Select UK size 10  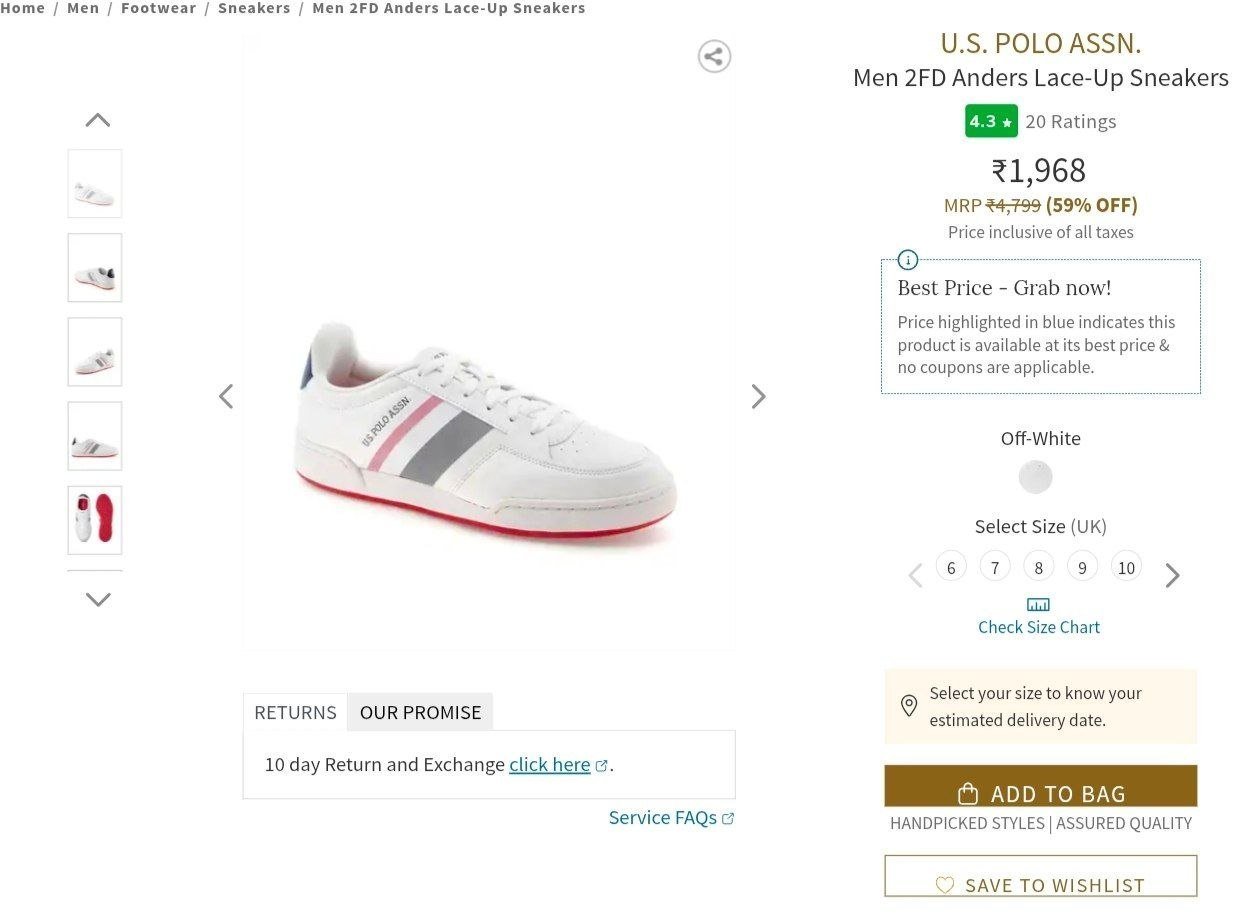1126,567
